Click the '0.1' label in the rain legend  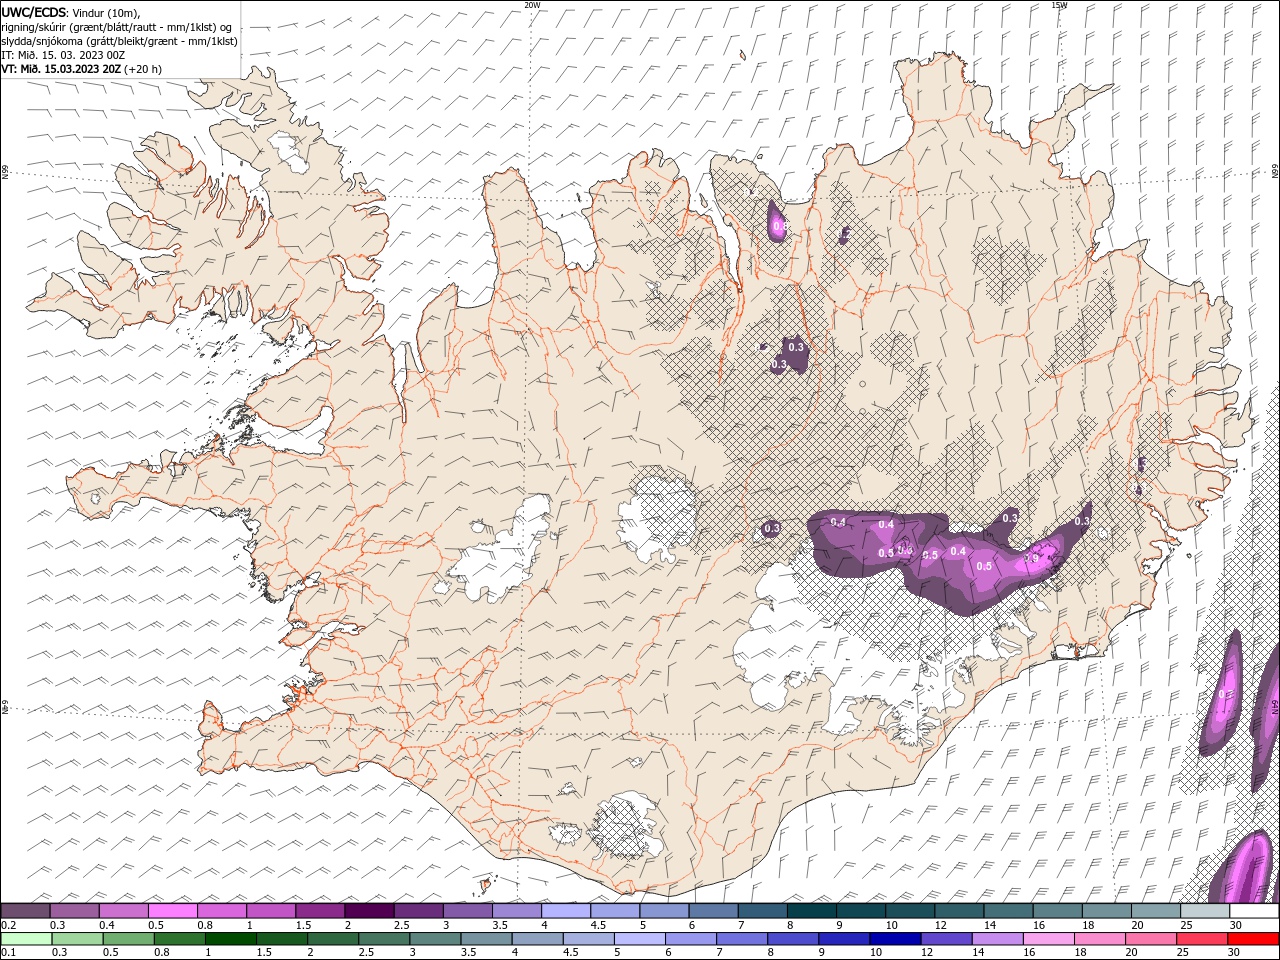8,953
